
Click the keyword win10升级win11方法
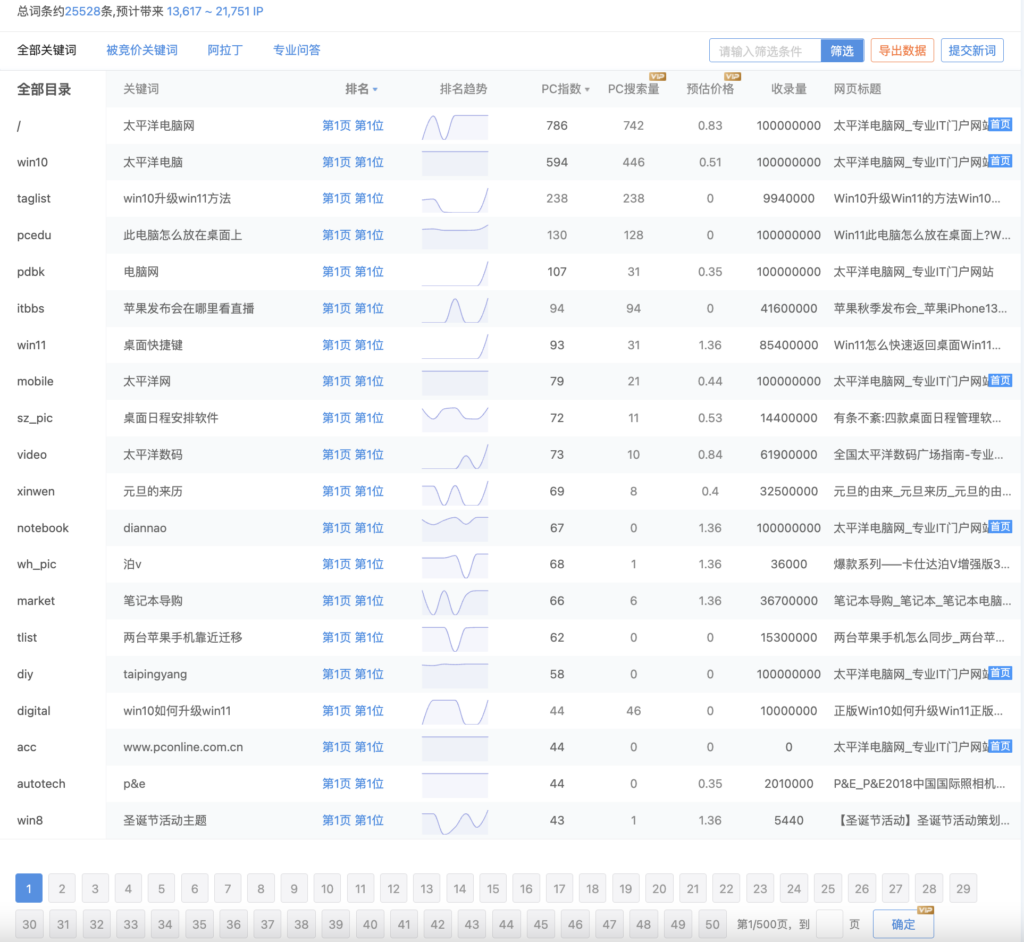click(177, 199)
